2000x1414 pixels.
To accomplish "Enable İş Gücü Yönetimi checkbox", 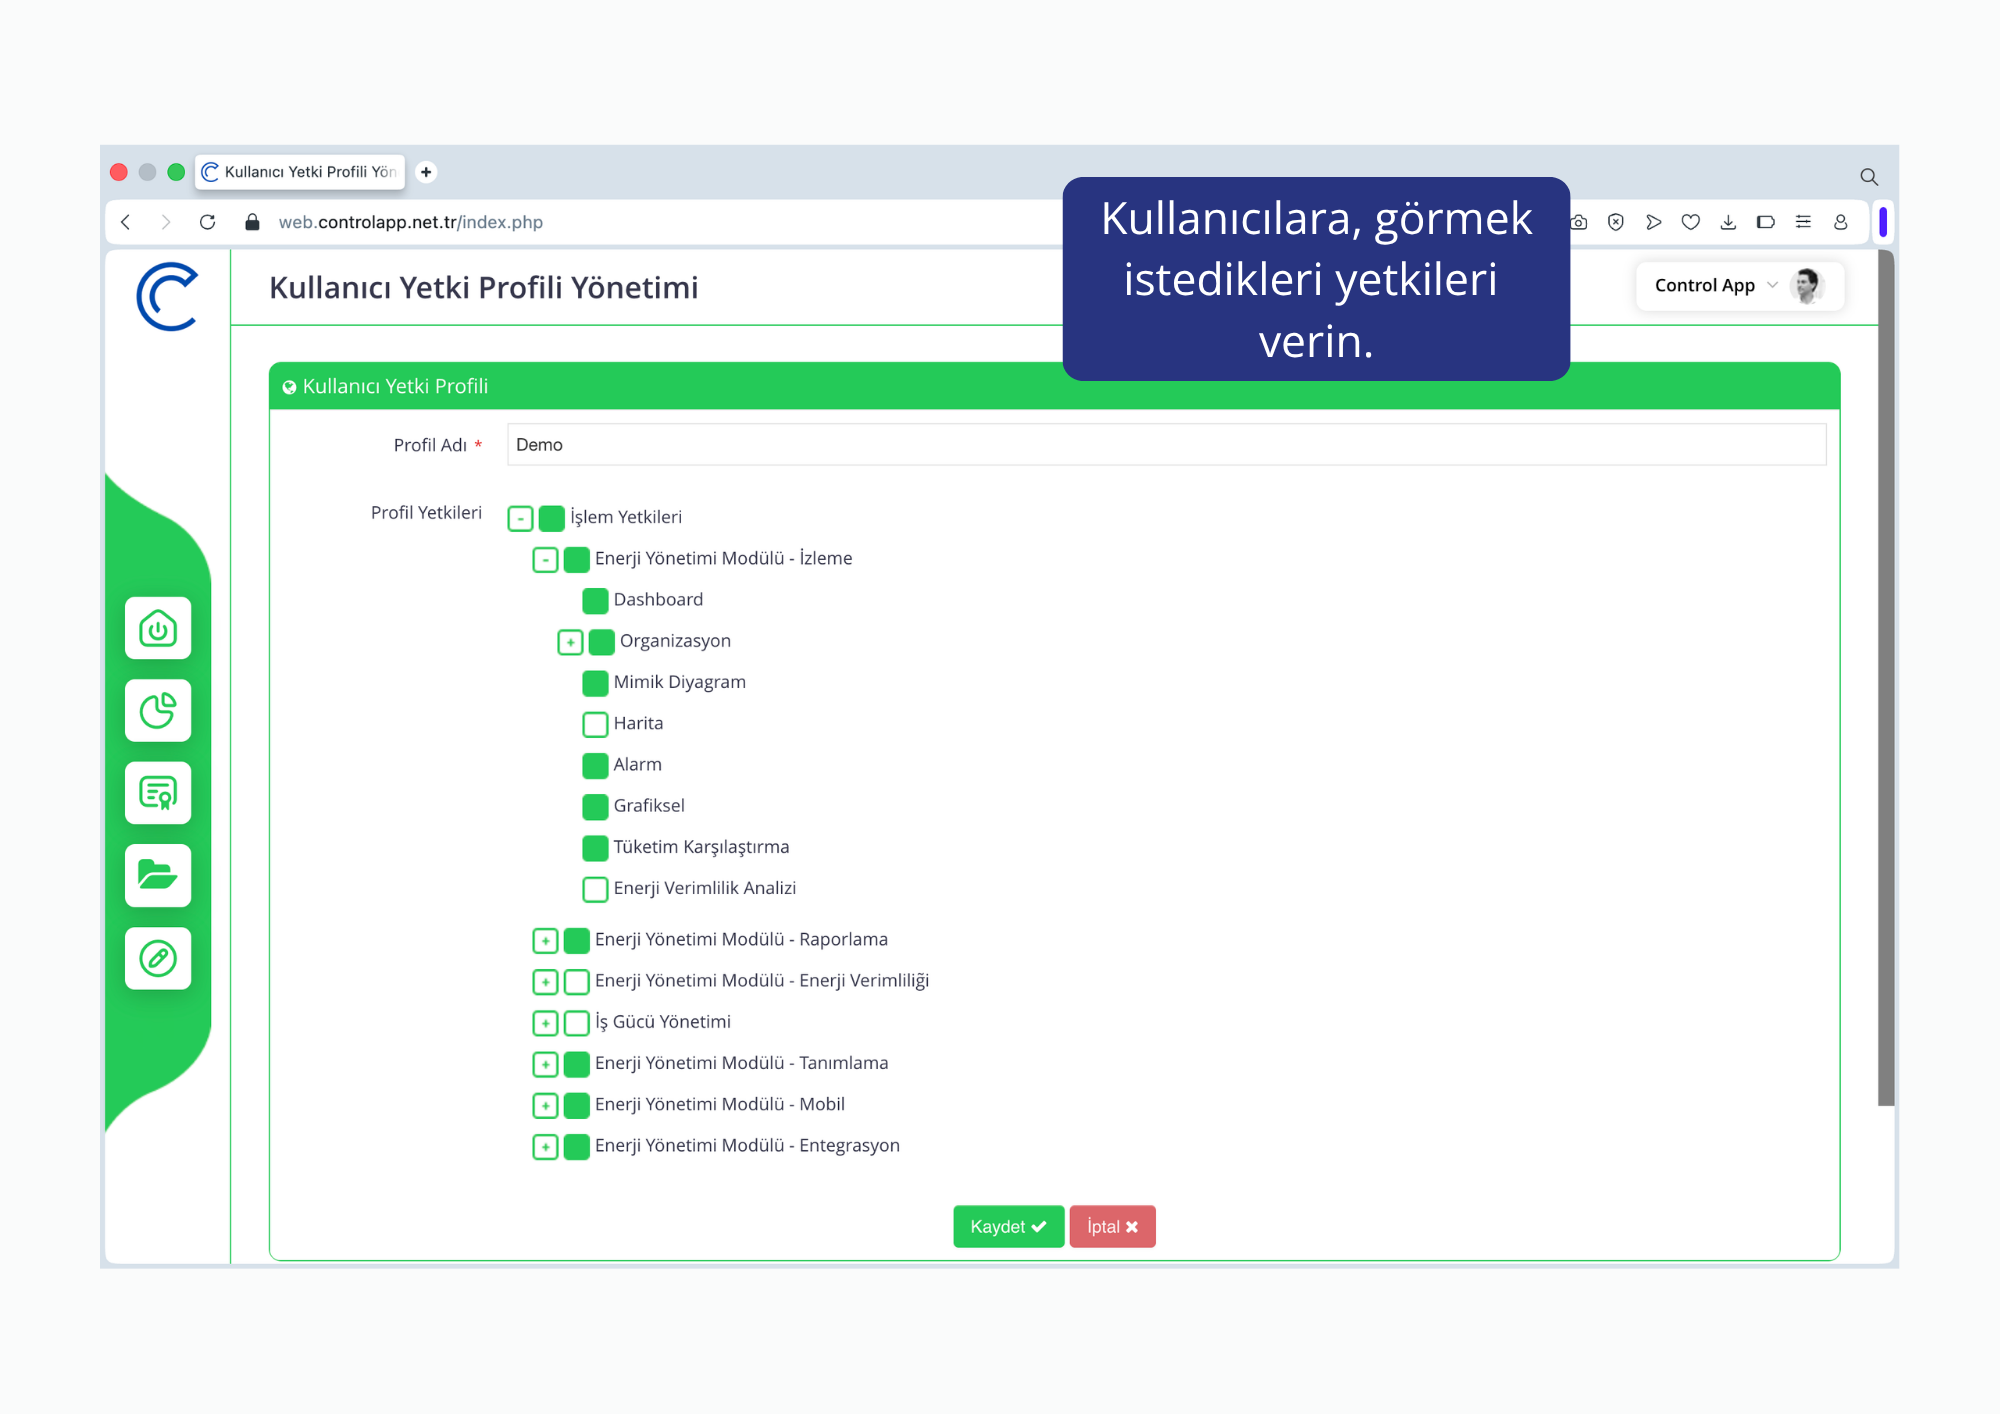I will pos(576,1023).
